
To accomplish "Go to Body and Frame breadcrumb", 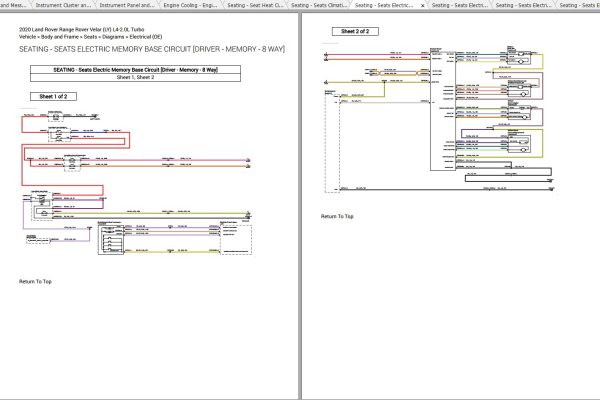I will (x=60, y=37).
